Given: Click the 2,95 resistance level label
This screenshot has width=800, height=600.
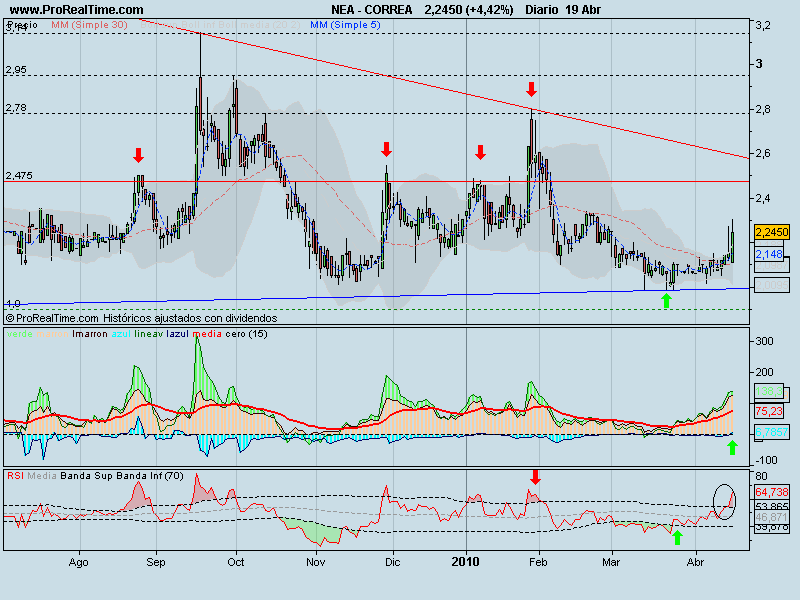Looking at the screenshot, I should [x=16, y=69].
